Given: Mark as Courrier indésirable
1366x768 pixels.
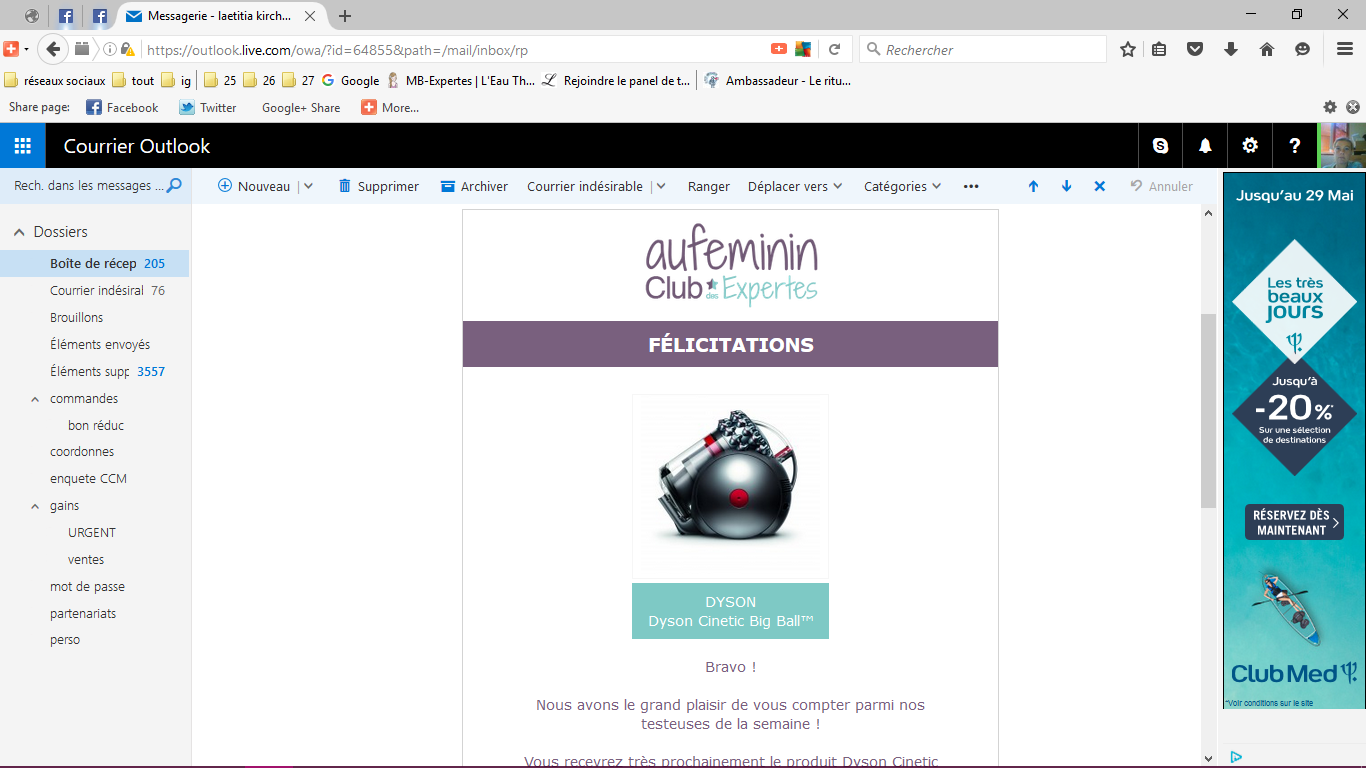Looking at the screenshot, I should [585, 186].
